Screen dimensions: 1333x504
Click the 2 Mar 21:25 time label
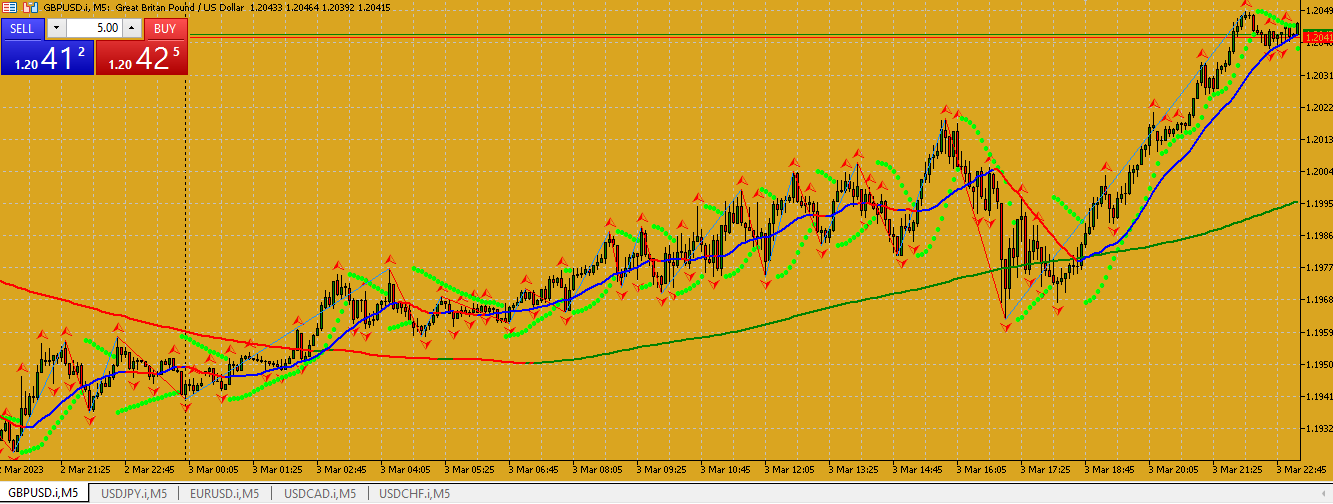tap(85, 468)
